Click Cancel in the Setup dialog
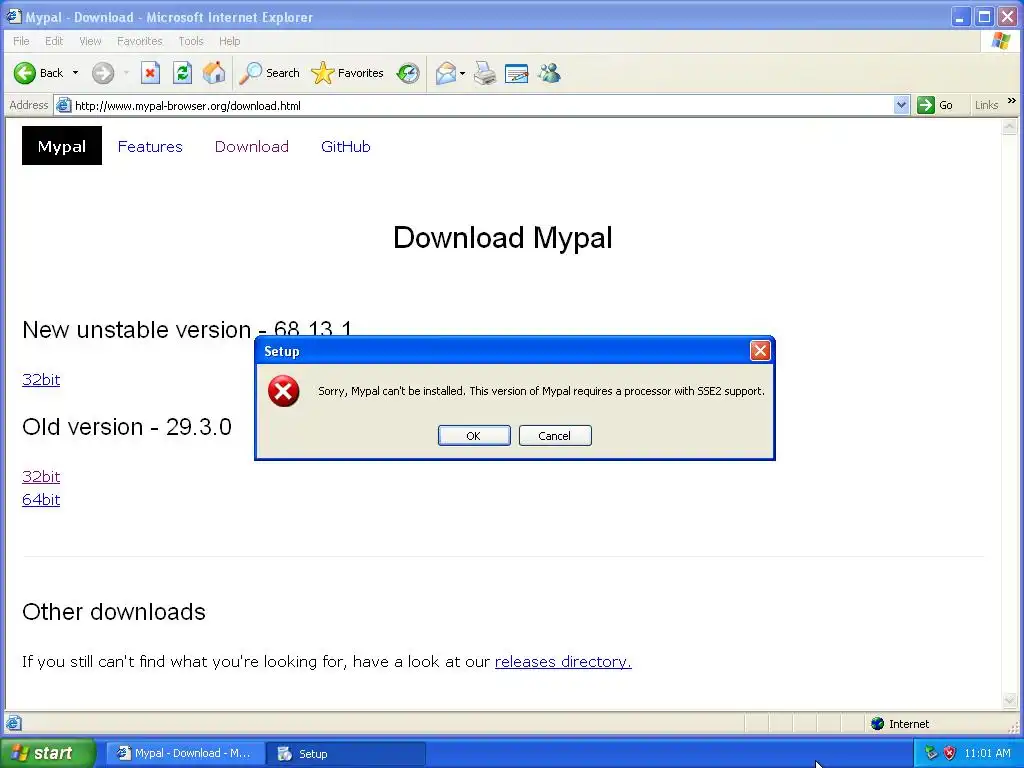The image size is (1024, 768). [555, 436]
